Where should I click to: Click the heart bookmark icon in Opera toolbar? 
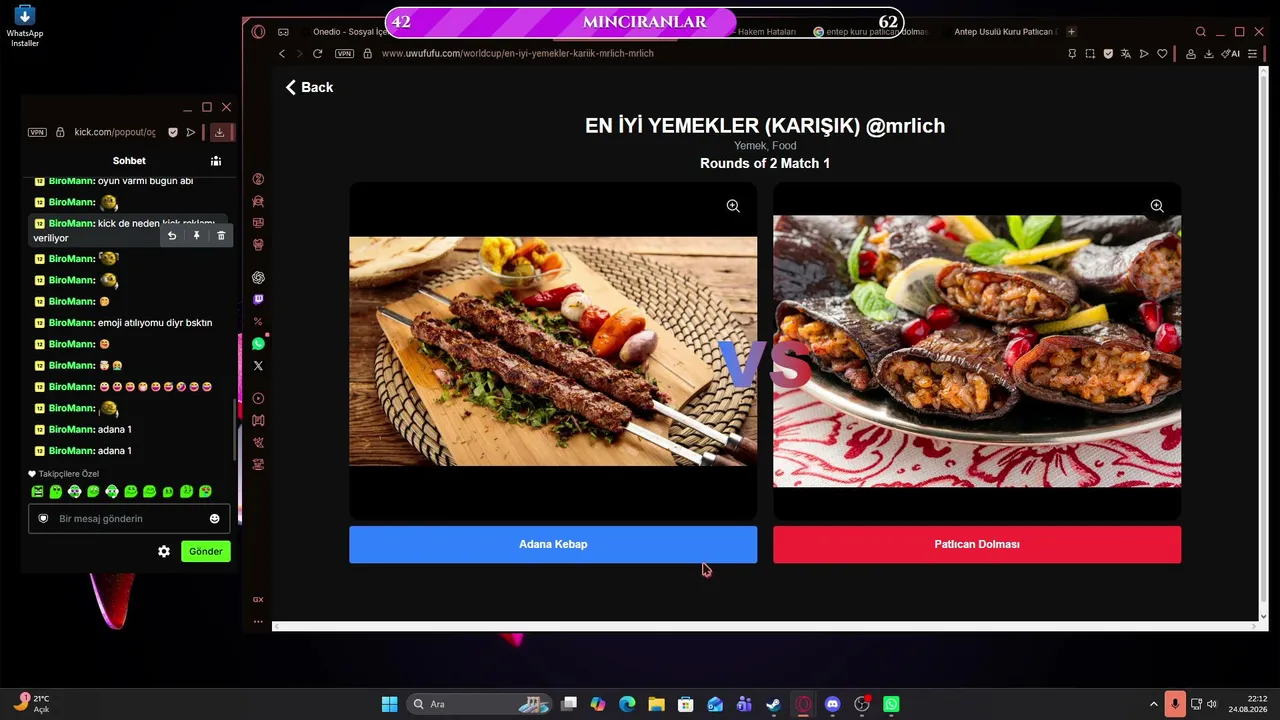pyautogui.click(x=1162, y=53)
